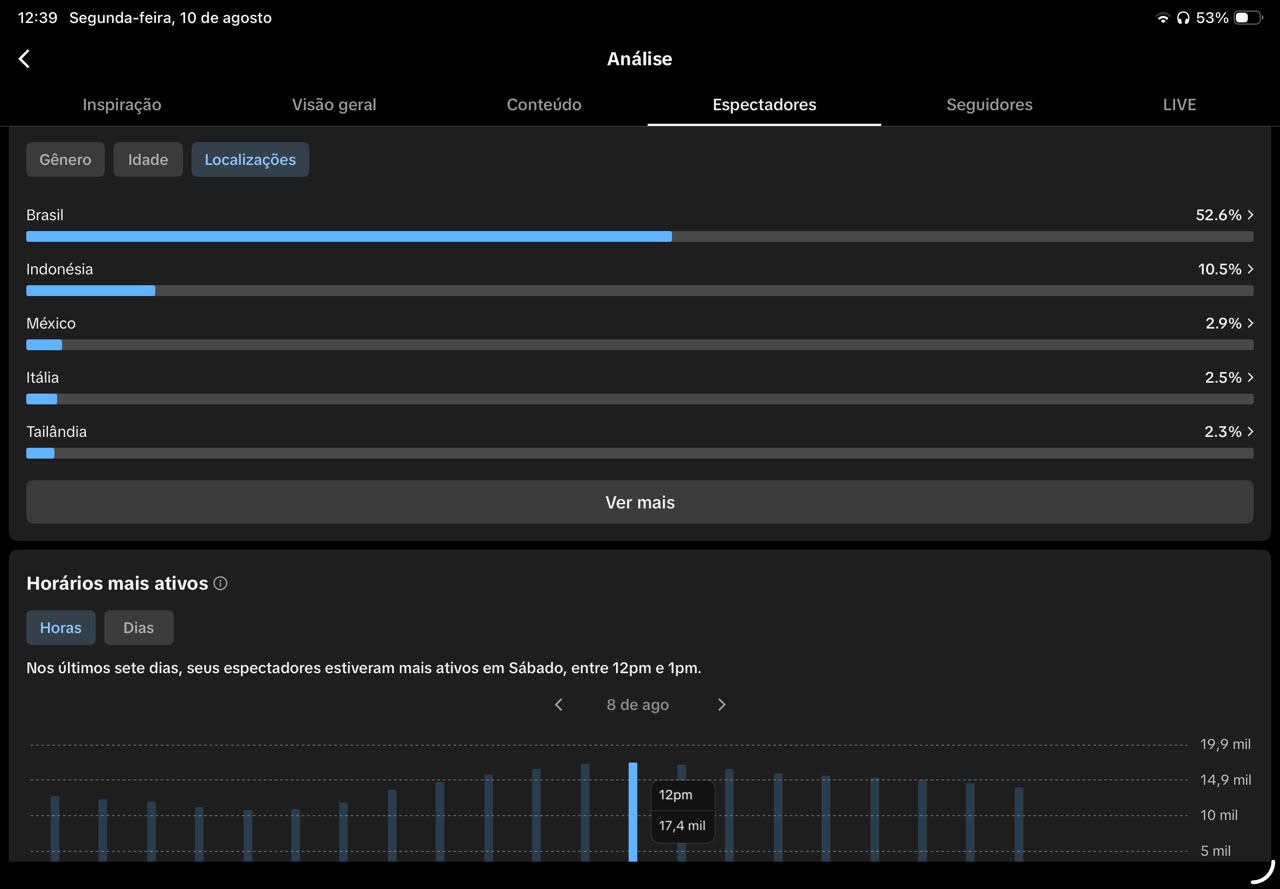Image resolution: width=1280 pixels, height=889 pixels.
Task: Tap the Brasil country label
Action: (x=45, y=215)
